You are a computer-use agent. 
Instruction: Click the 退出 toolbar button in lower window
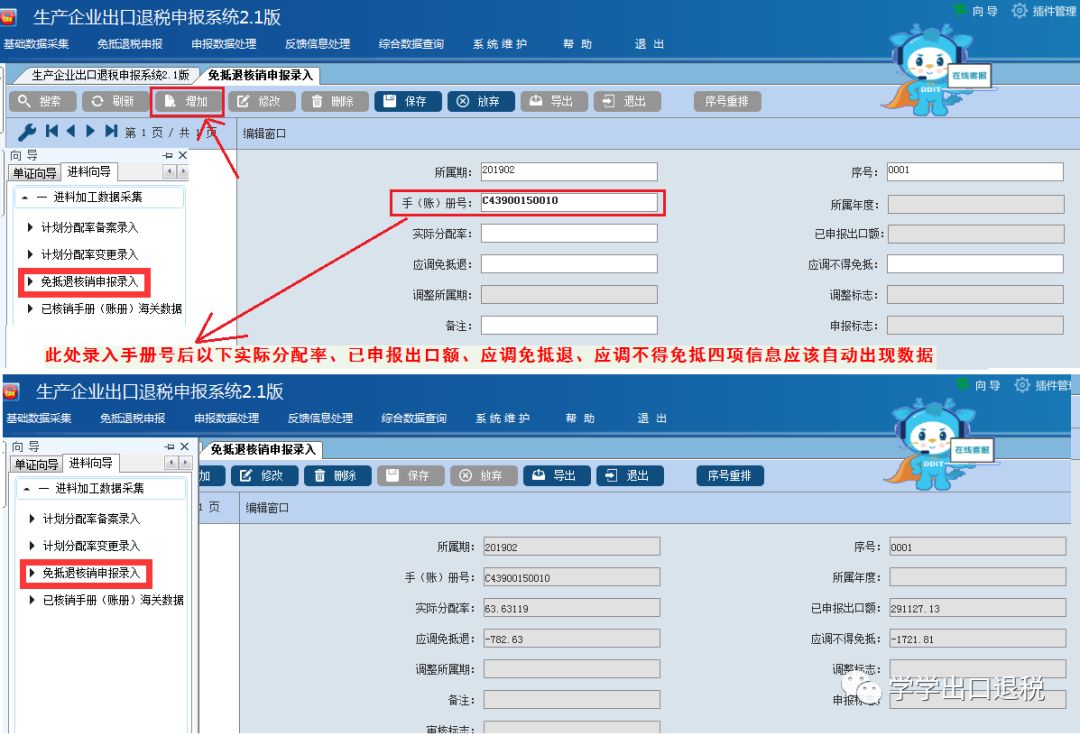pyautogui.click(x=630, y=476)
